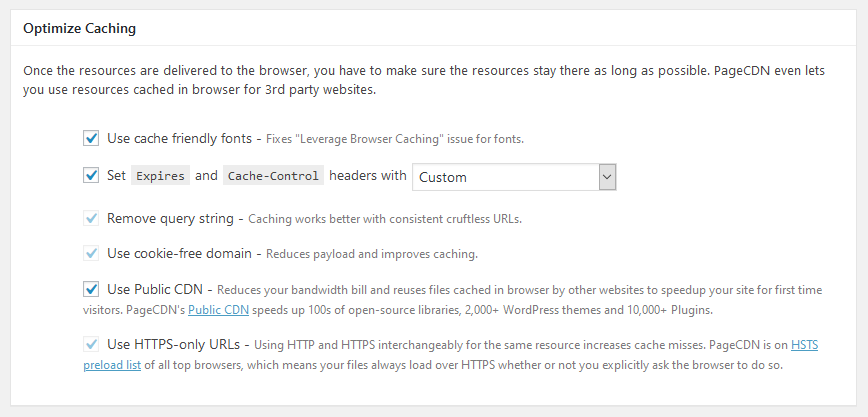Uncheck the Set Expires headers checkbox
868x417 pixels.
coord(91,176)
